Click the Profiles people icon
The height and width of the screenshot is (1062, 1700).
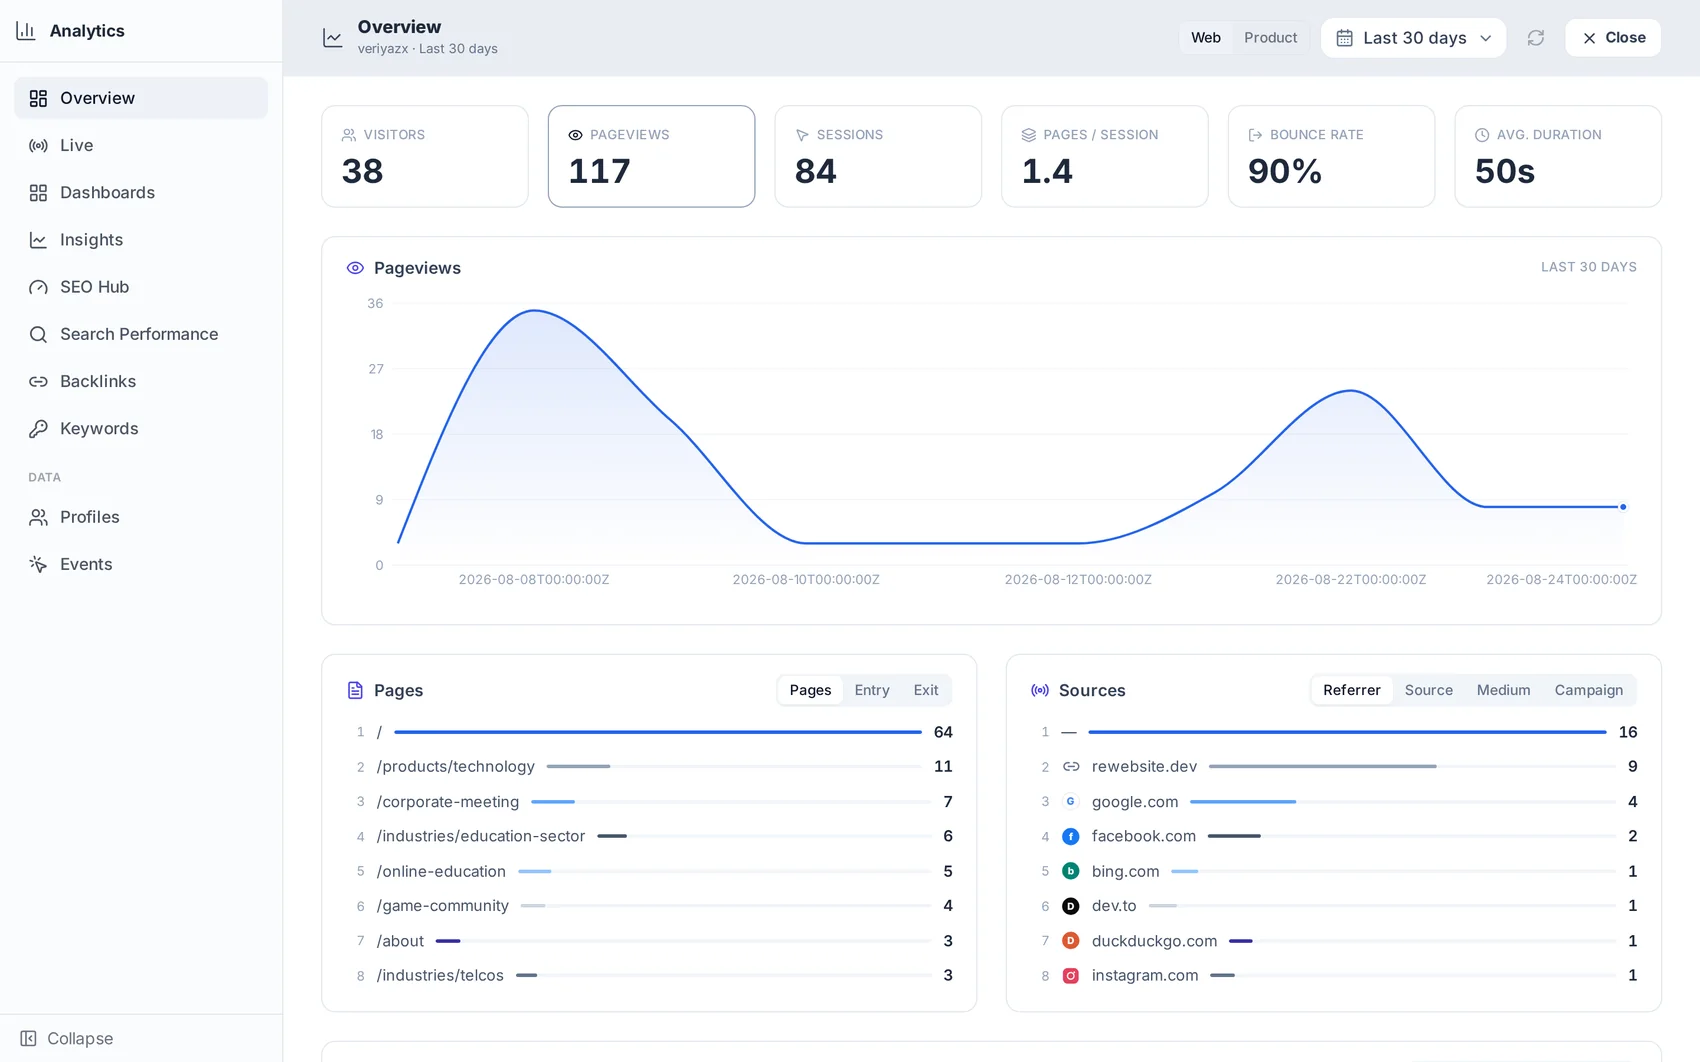point(38,517)
